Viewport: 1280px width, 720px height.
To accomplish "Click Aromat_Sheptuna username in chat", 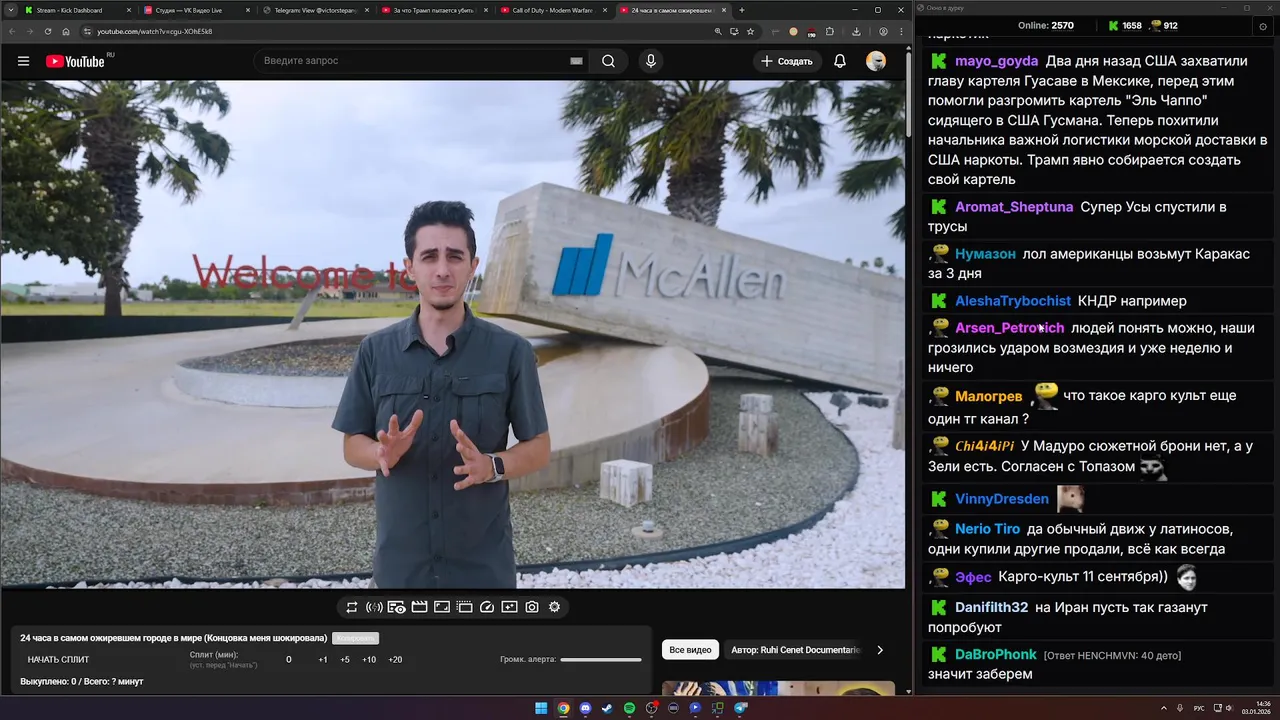I will (x=1014, y=207).
